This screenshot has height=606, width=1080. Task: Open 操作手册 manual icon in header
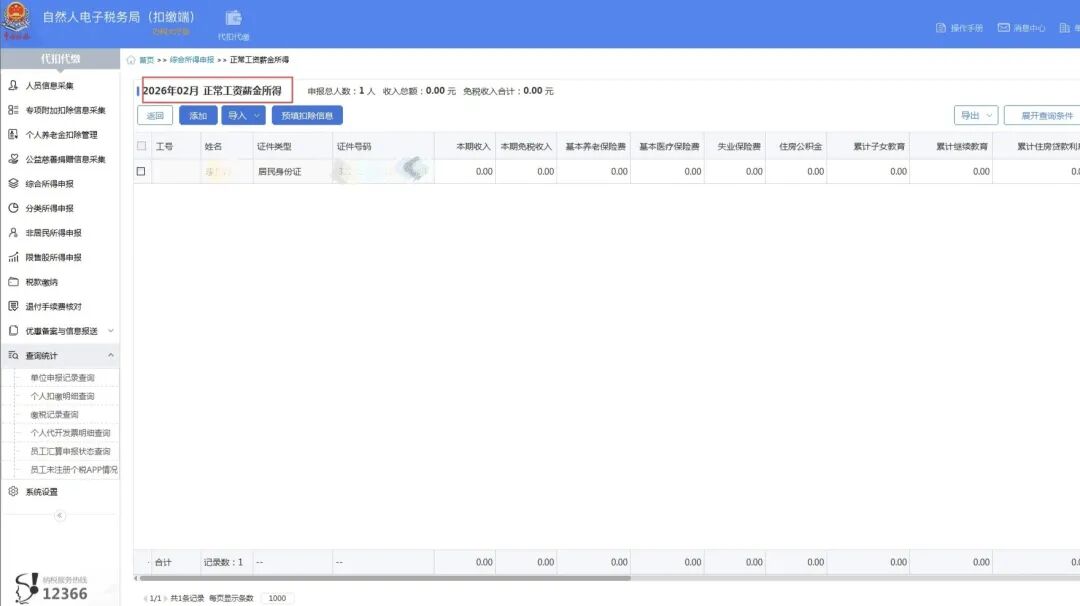pyautogui.click(x=941, y=28)
